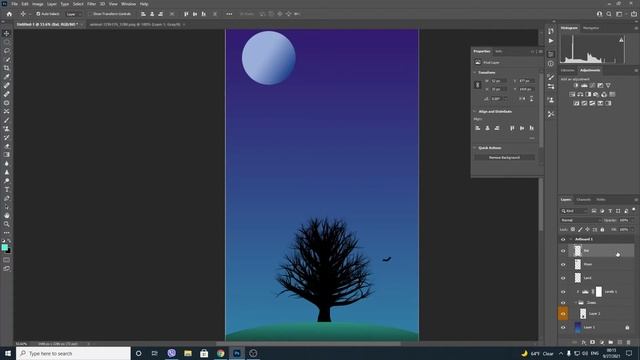Add a Levels adjustment from Adjustments panel

pos(584,85)
